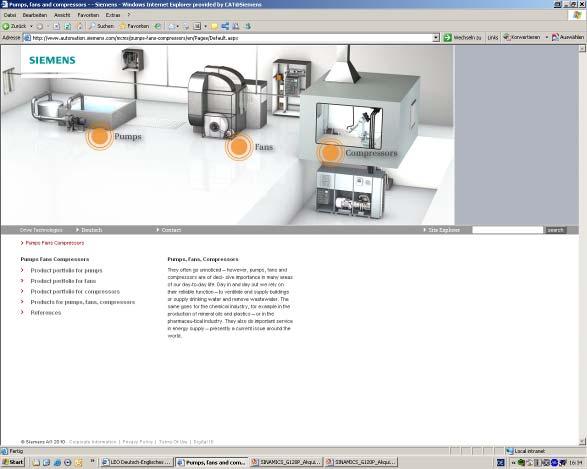This screenshot has height=469, width=587.
Task: Open the Site Explorer link
Action: coord(441,230)
